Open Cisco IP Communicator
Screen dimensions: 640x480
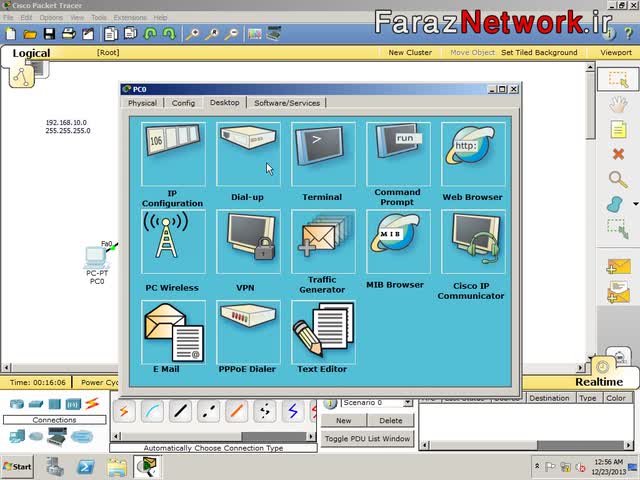473,242
